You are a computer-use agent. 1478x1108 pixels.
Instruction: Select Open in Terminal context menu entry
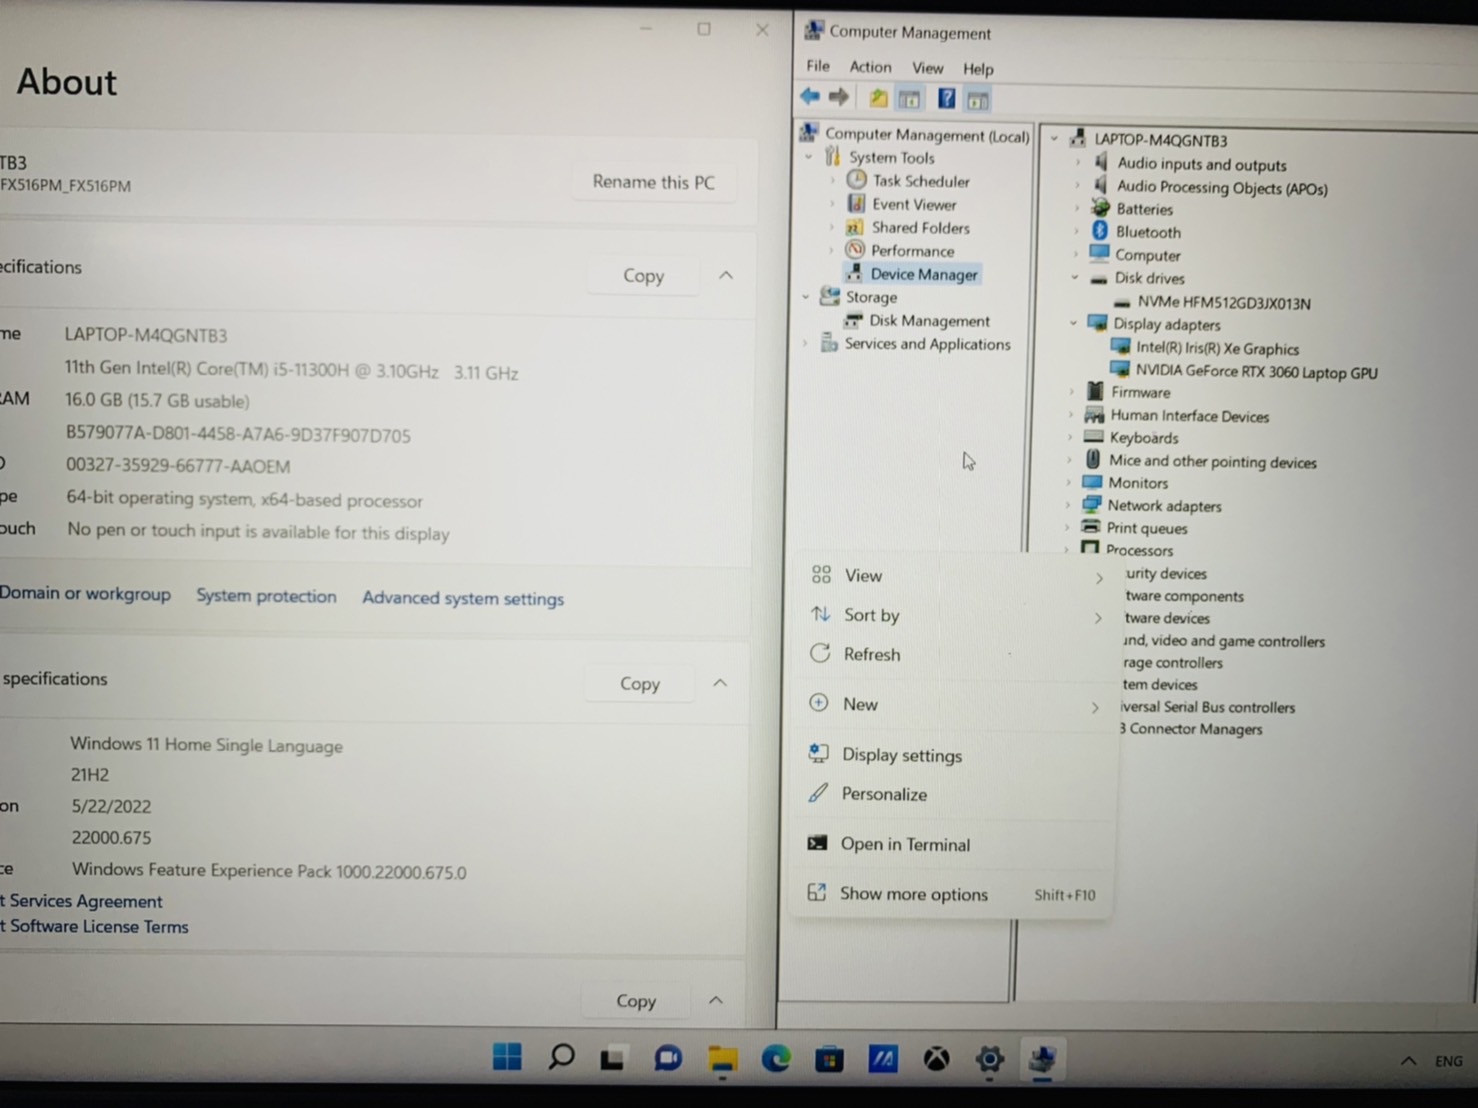pyautogui.click(x=904, y=844)
